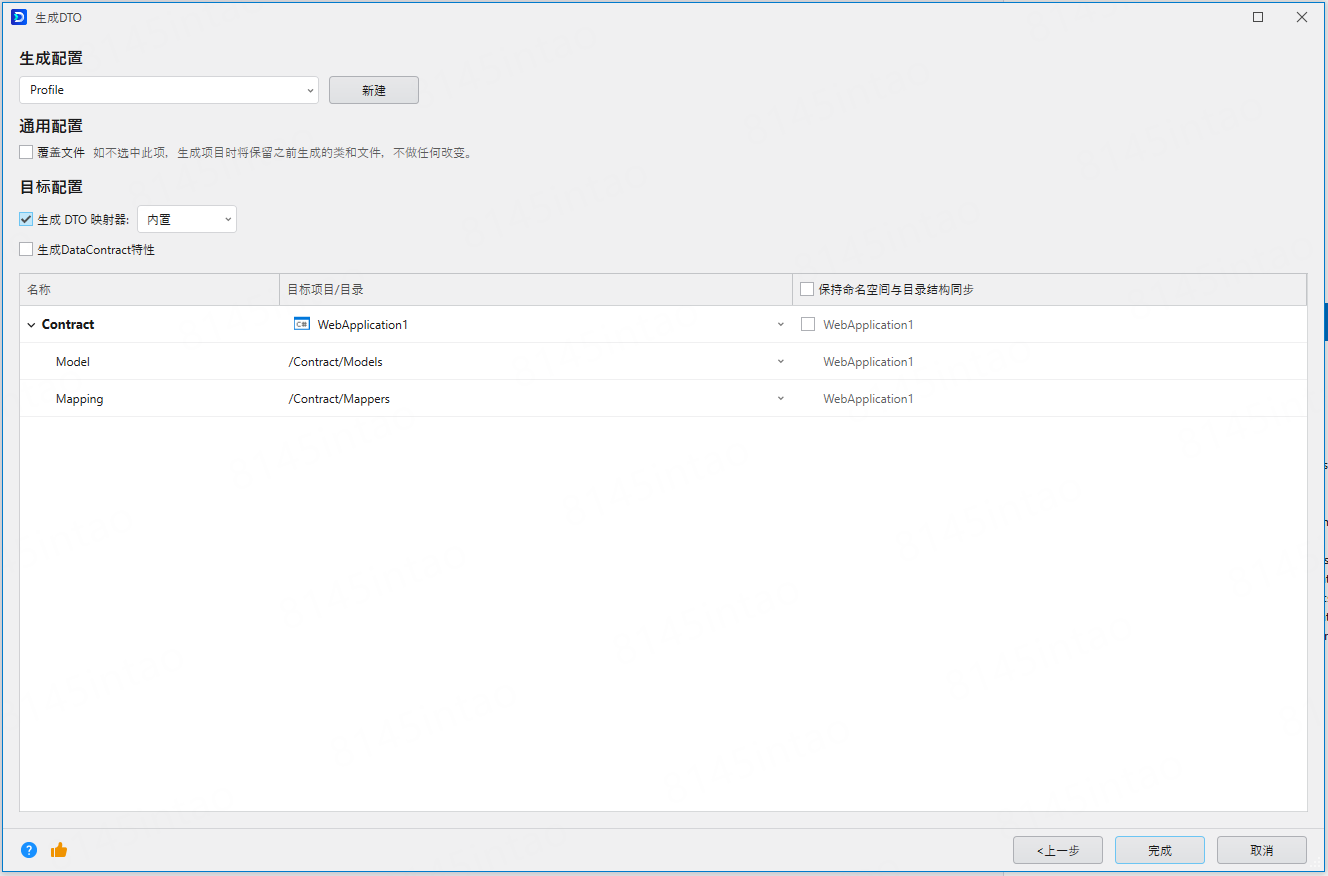Click the 新建 button to create profile
The width and height of the screenshot is (1328, 876).
point(374,90)
